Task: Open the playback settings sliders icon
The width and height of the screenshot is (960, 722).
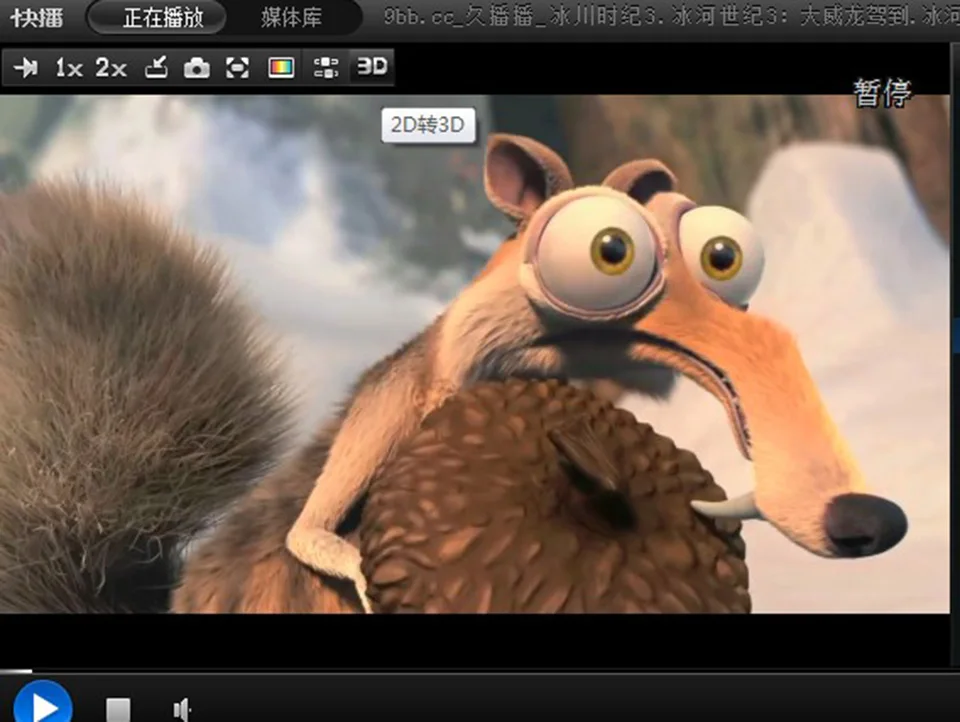Action: pos(326,67)
